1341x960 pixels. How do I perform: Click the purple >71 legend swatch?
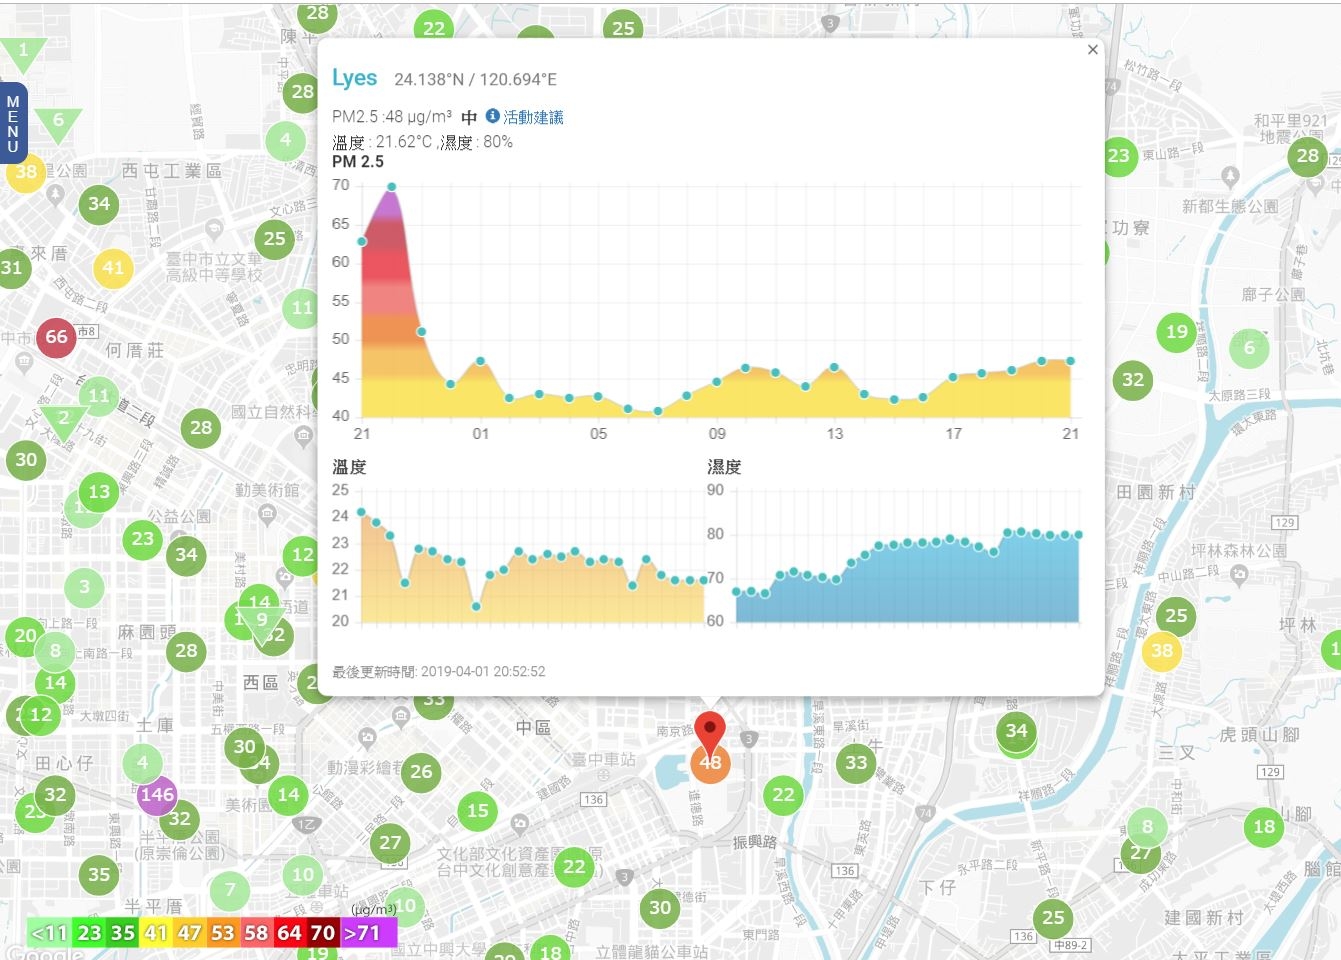368,933
